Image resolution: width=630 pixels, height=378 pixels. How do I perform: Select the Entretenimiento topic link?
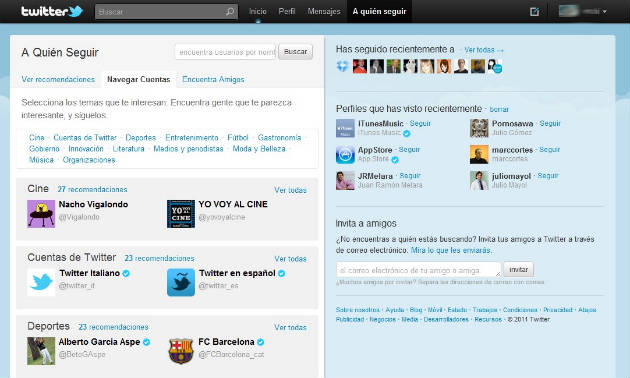(x=192, y=137)
